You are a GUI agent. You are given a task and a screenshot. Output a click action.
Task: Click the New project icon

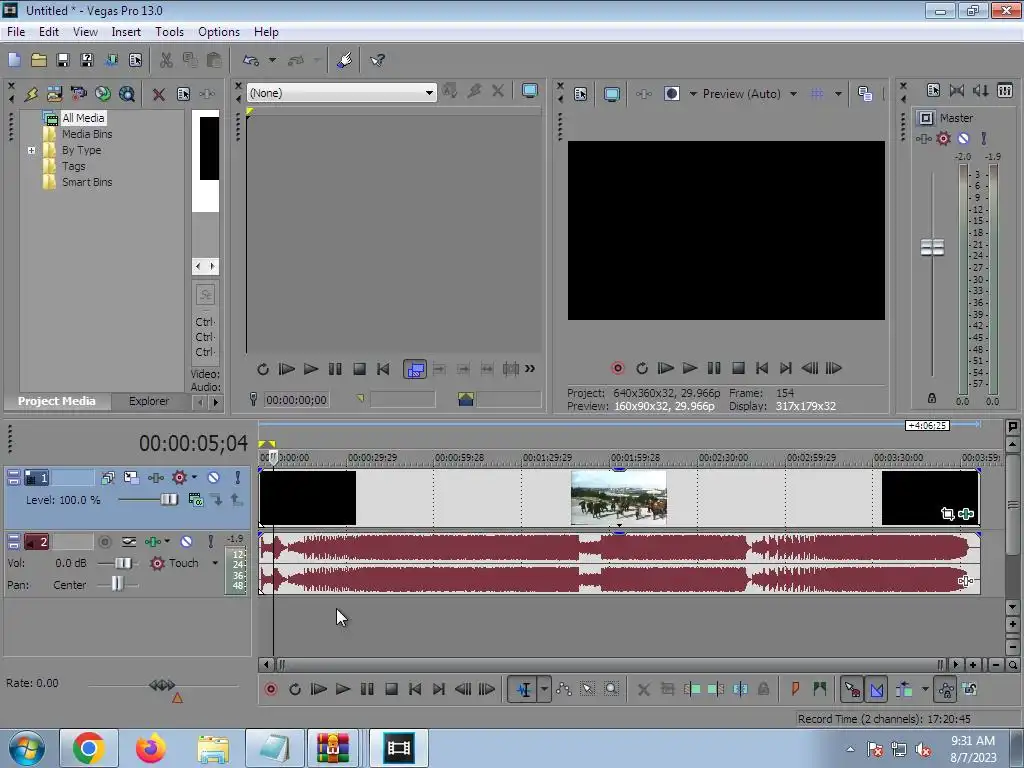[x=14, y=60]
